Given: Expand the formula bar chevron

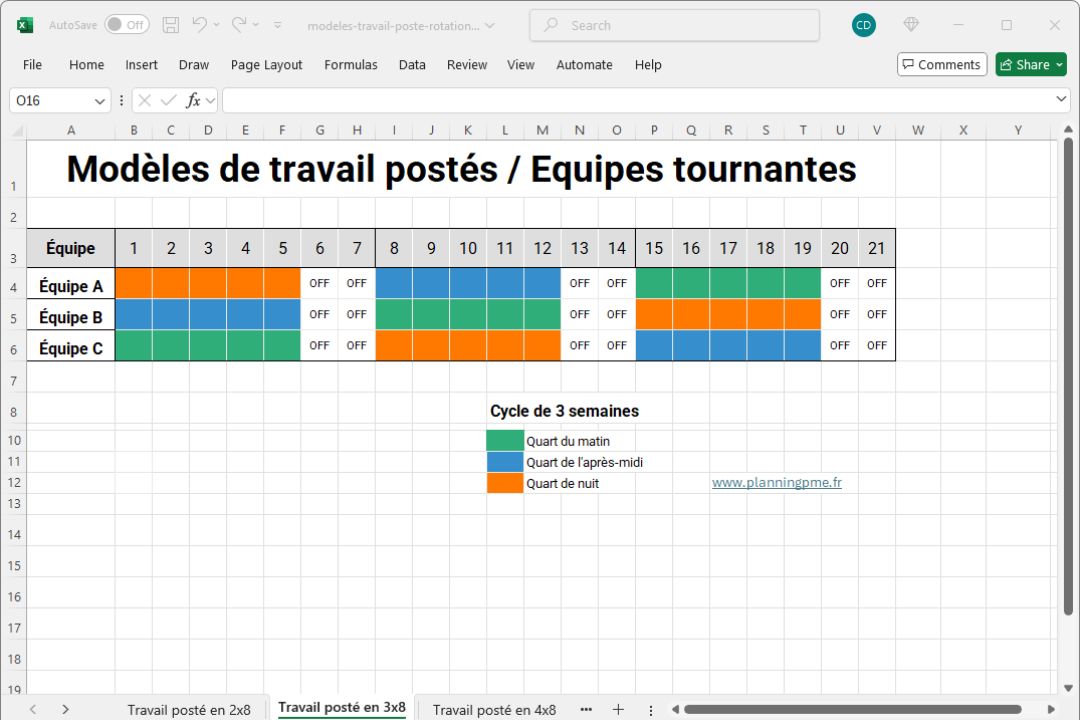Looking at the screenshot, I should (x=1061, y=100).
